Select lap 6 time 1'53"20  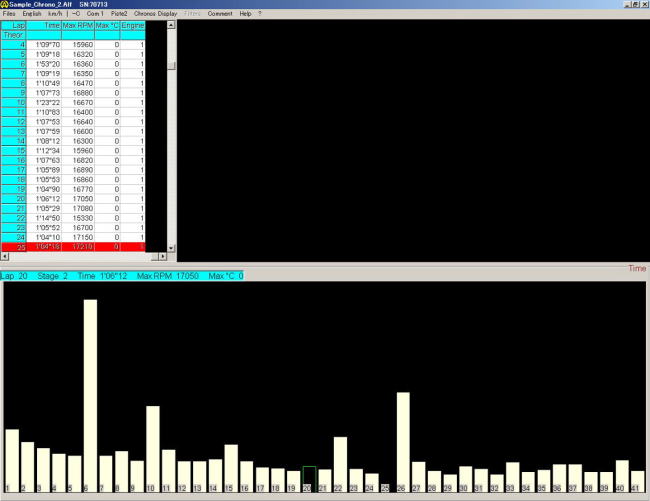tap(44, 64)
